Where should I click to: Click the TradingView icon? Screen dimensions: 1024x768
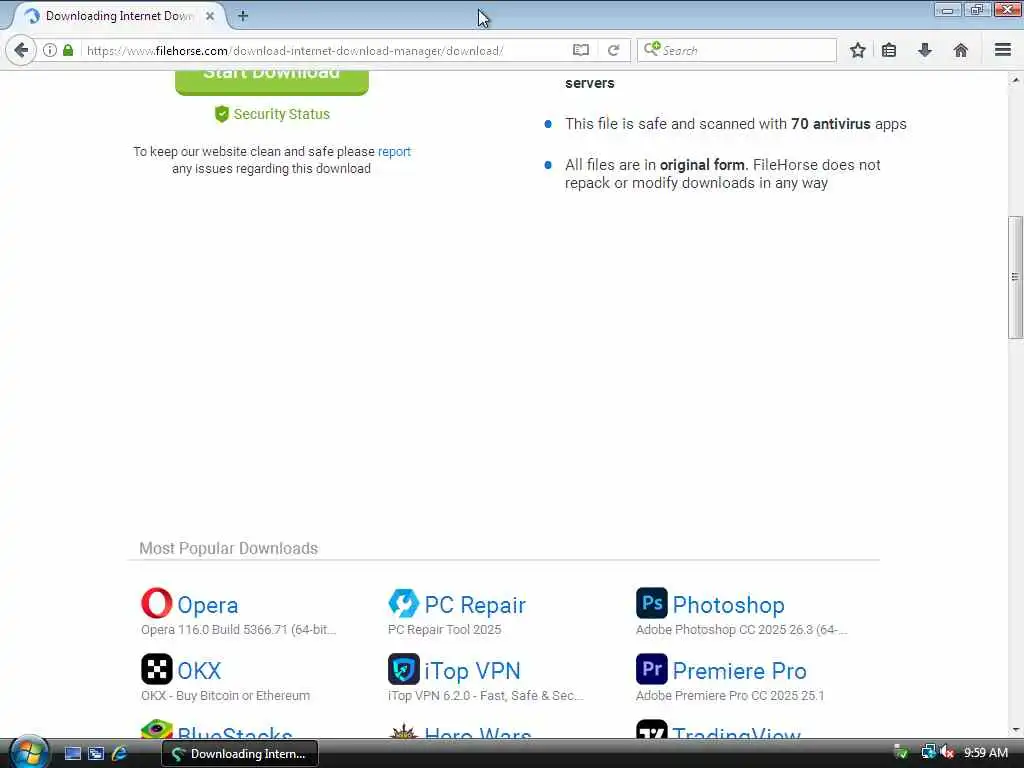coord(652,729)
